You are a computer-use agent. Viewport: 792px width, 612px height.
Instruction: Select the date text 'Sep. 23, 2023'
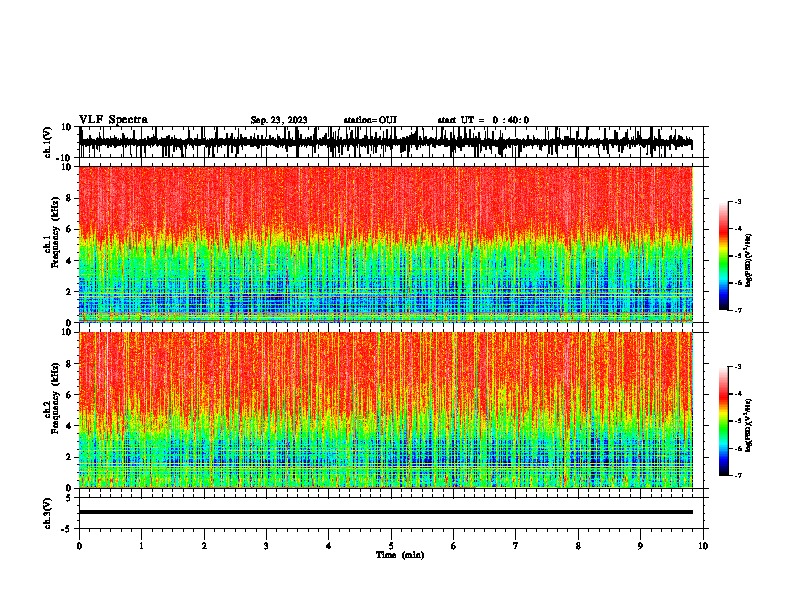pos(279,120)
